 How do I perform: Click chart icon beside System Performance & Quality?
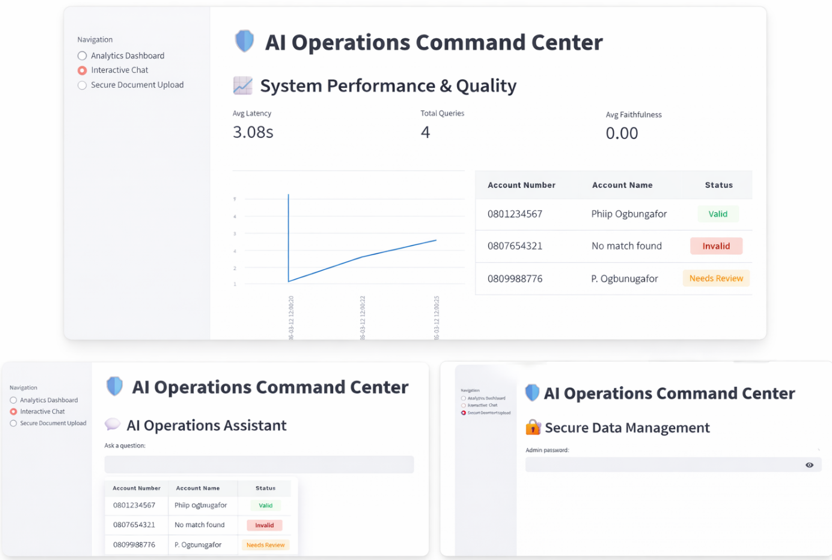click(243, 85)
